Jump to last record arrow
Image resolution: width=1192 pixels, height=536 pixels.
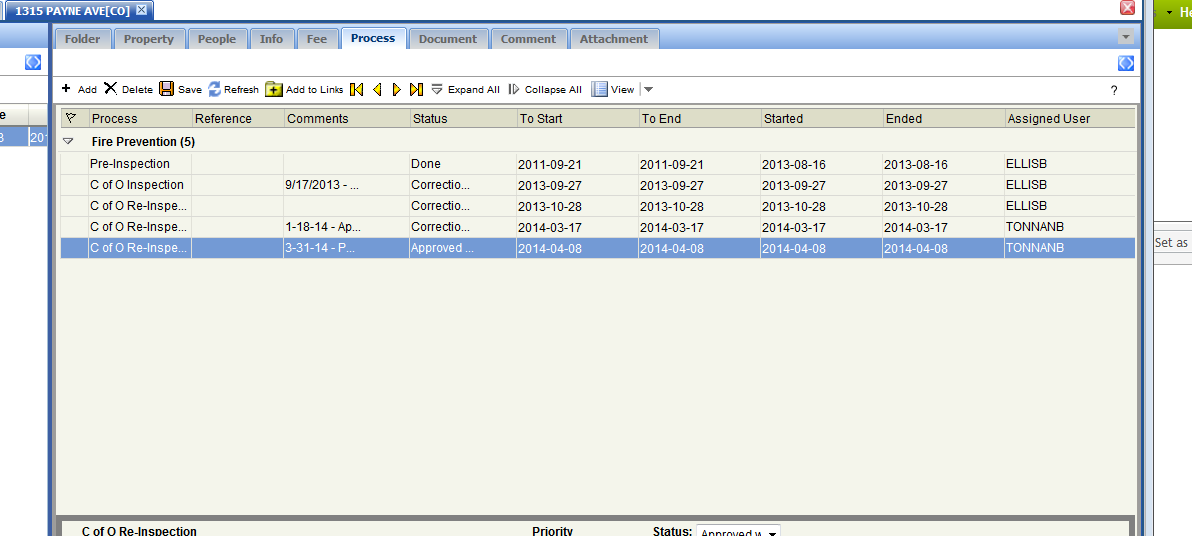pos(417,89)
